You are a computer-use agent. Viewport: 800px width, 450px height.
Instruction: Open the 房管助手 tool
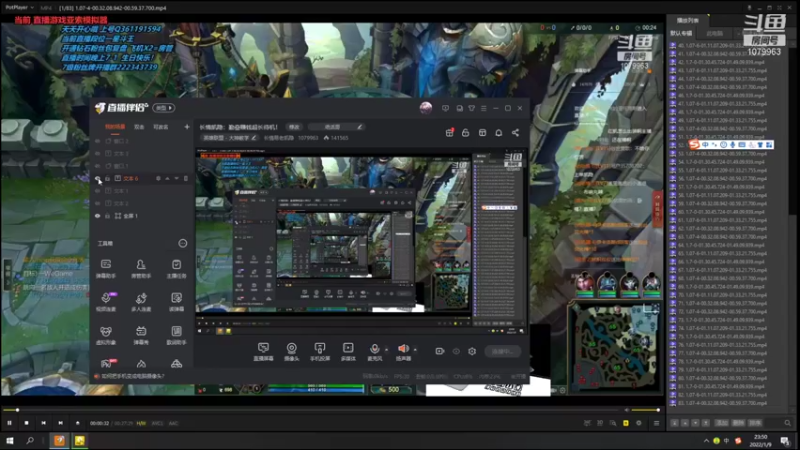point(141,268)
